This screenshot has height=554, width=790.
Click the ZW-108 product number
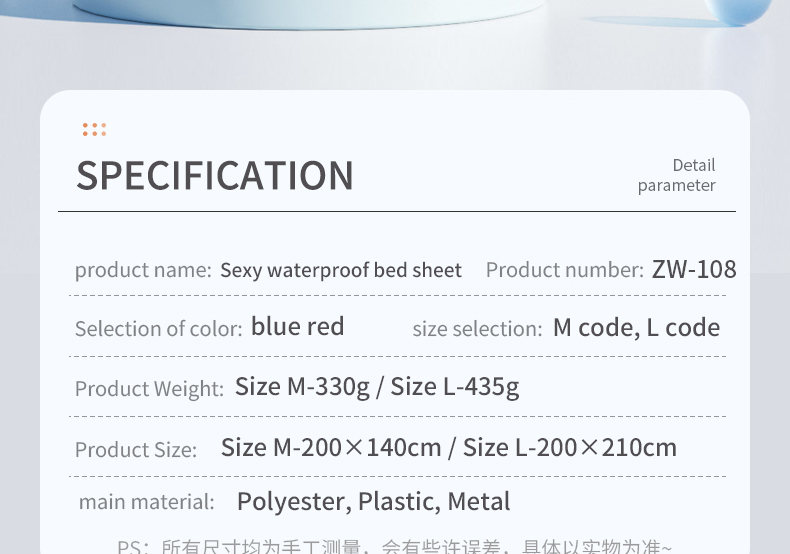(694, 269)
